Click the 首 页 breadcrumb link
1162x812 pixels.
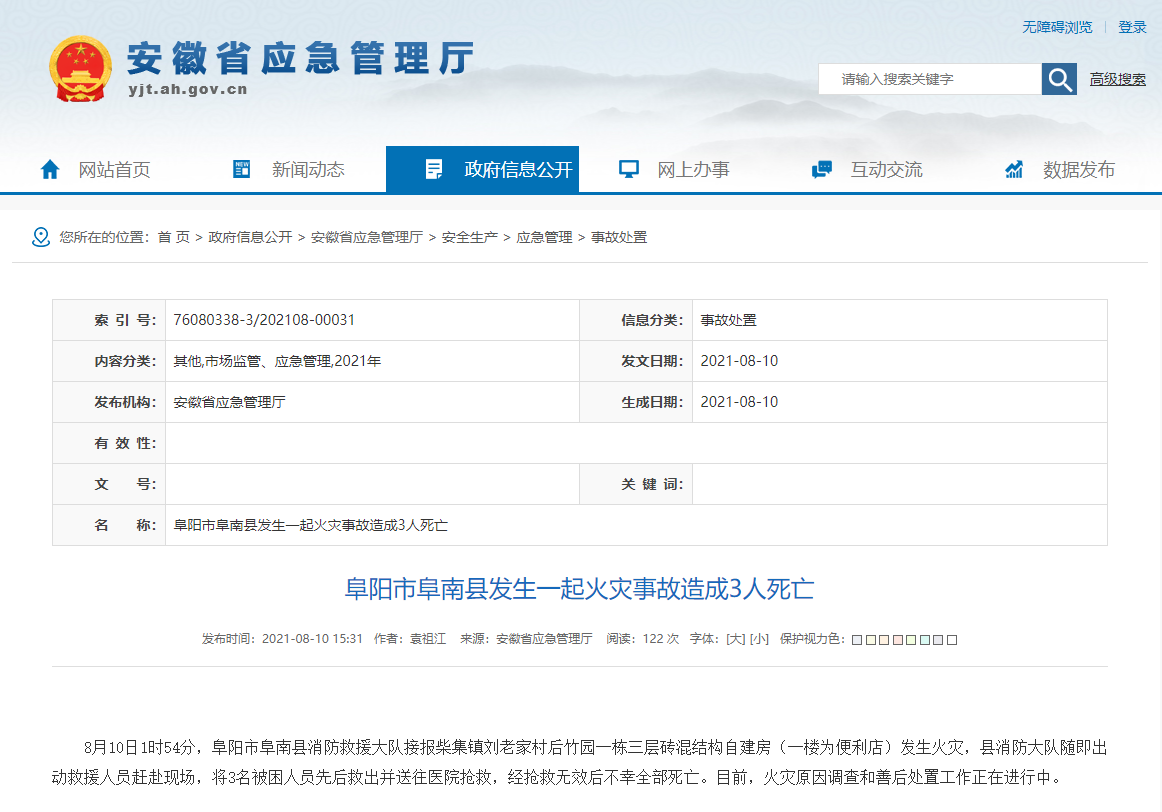173,237
